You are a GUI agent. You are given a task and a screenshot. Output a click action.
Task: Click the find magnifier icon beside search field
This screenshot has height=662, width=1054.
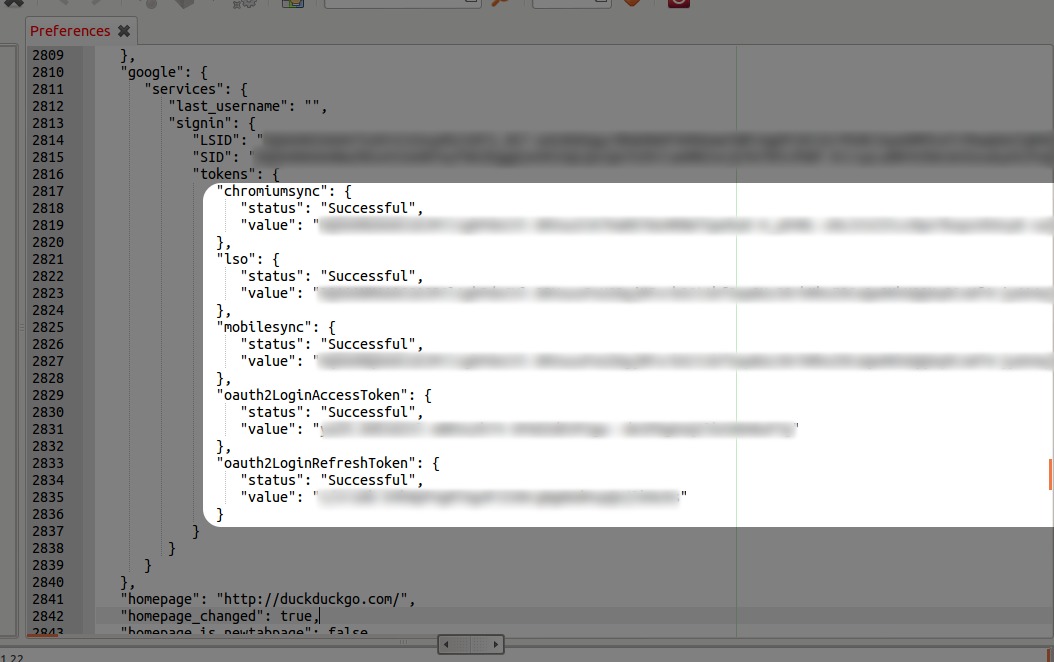[x=501, y=3]
